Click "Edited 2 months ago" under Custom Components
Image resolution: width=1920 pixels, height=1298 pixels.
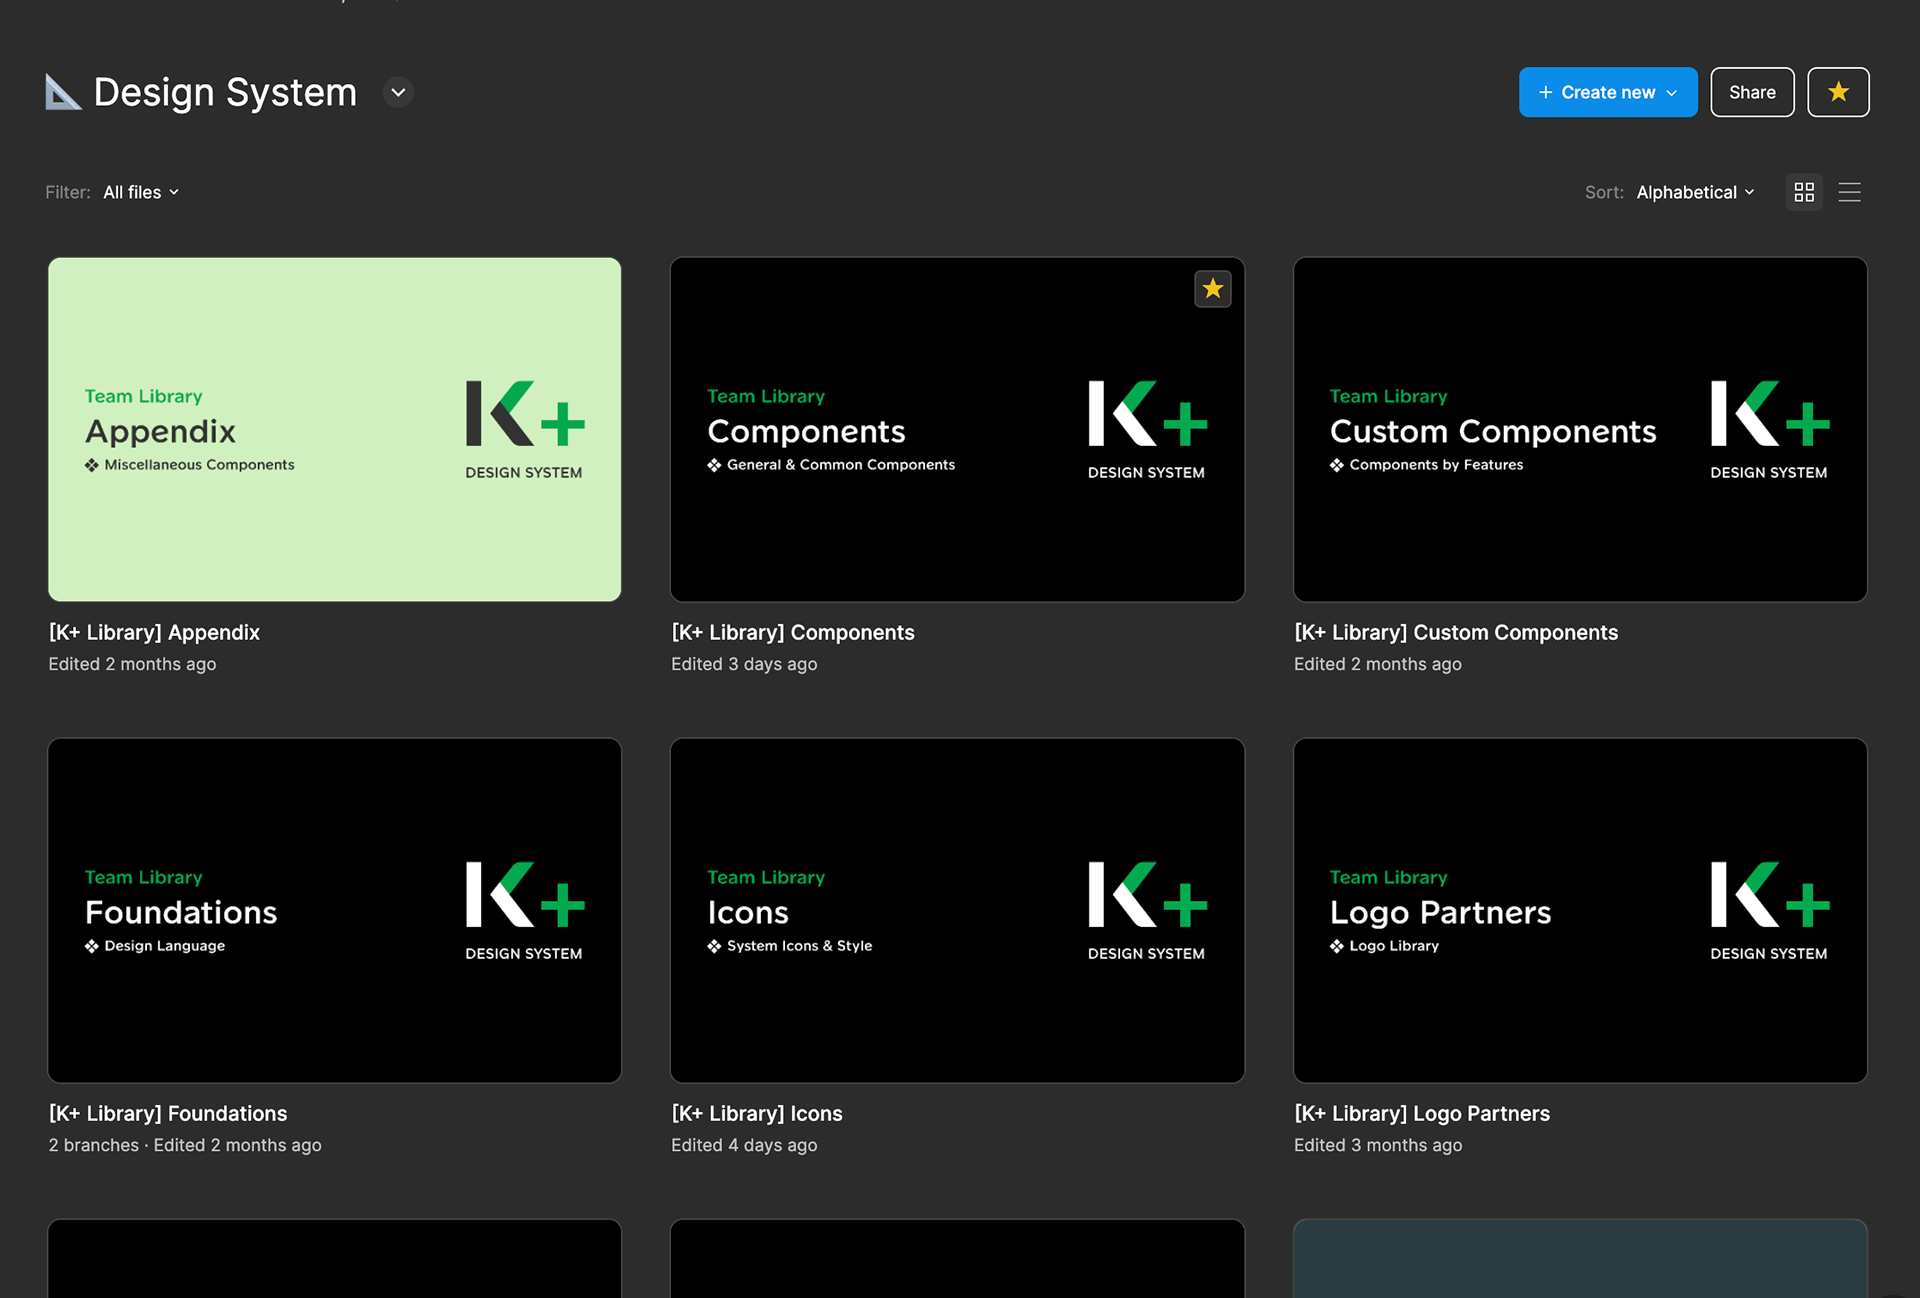(1378, 664)
